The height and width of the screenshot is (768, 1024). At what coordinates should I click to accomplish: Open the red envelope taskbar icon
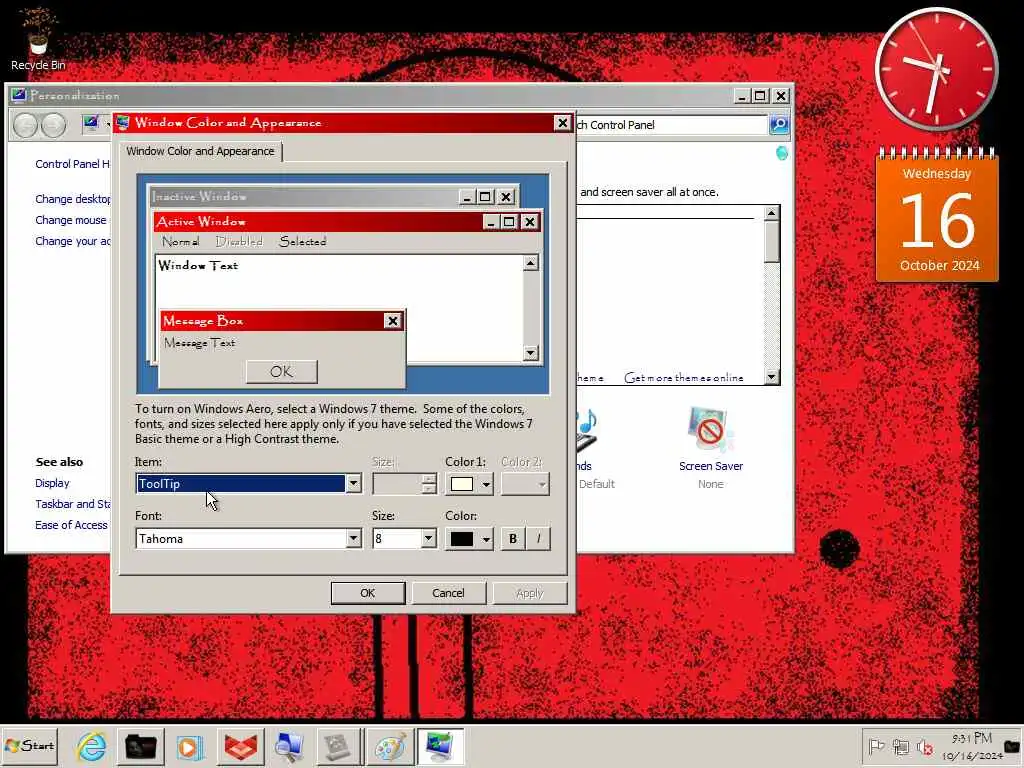point(240,746)
